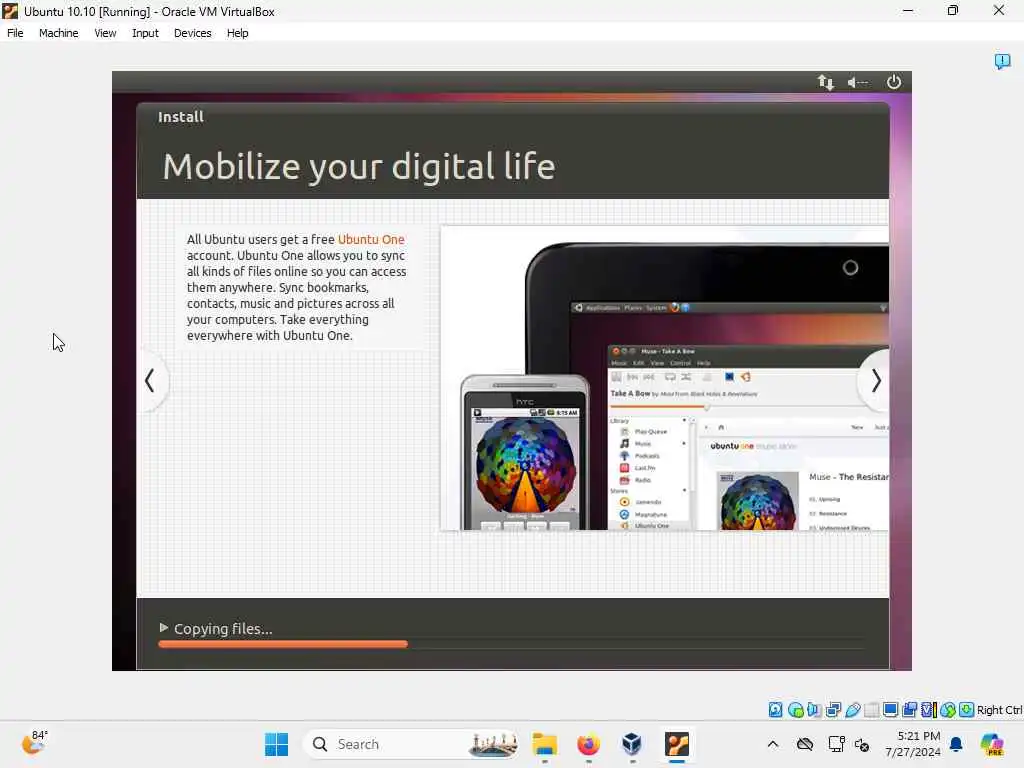
Task: Open the notifications bell icon
Action: pyautogui.click(x=956, y=744)
